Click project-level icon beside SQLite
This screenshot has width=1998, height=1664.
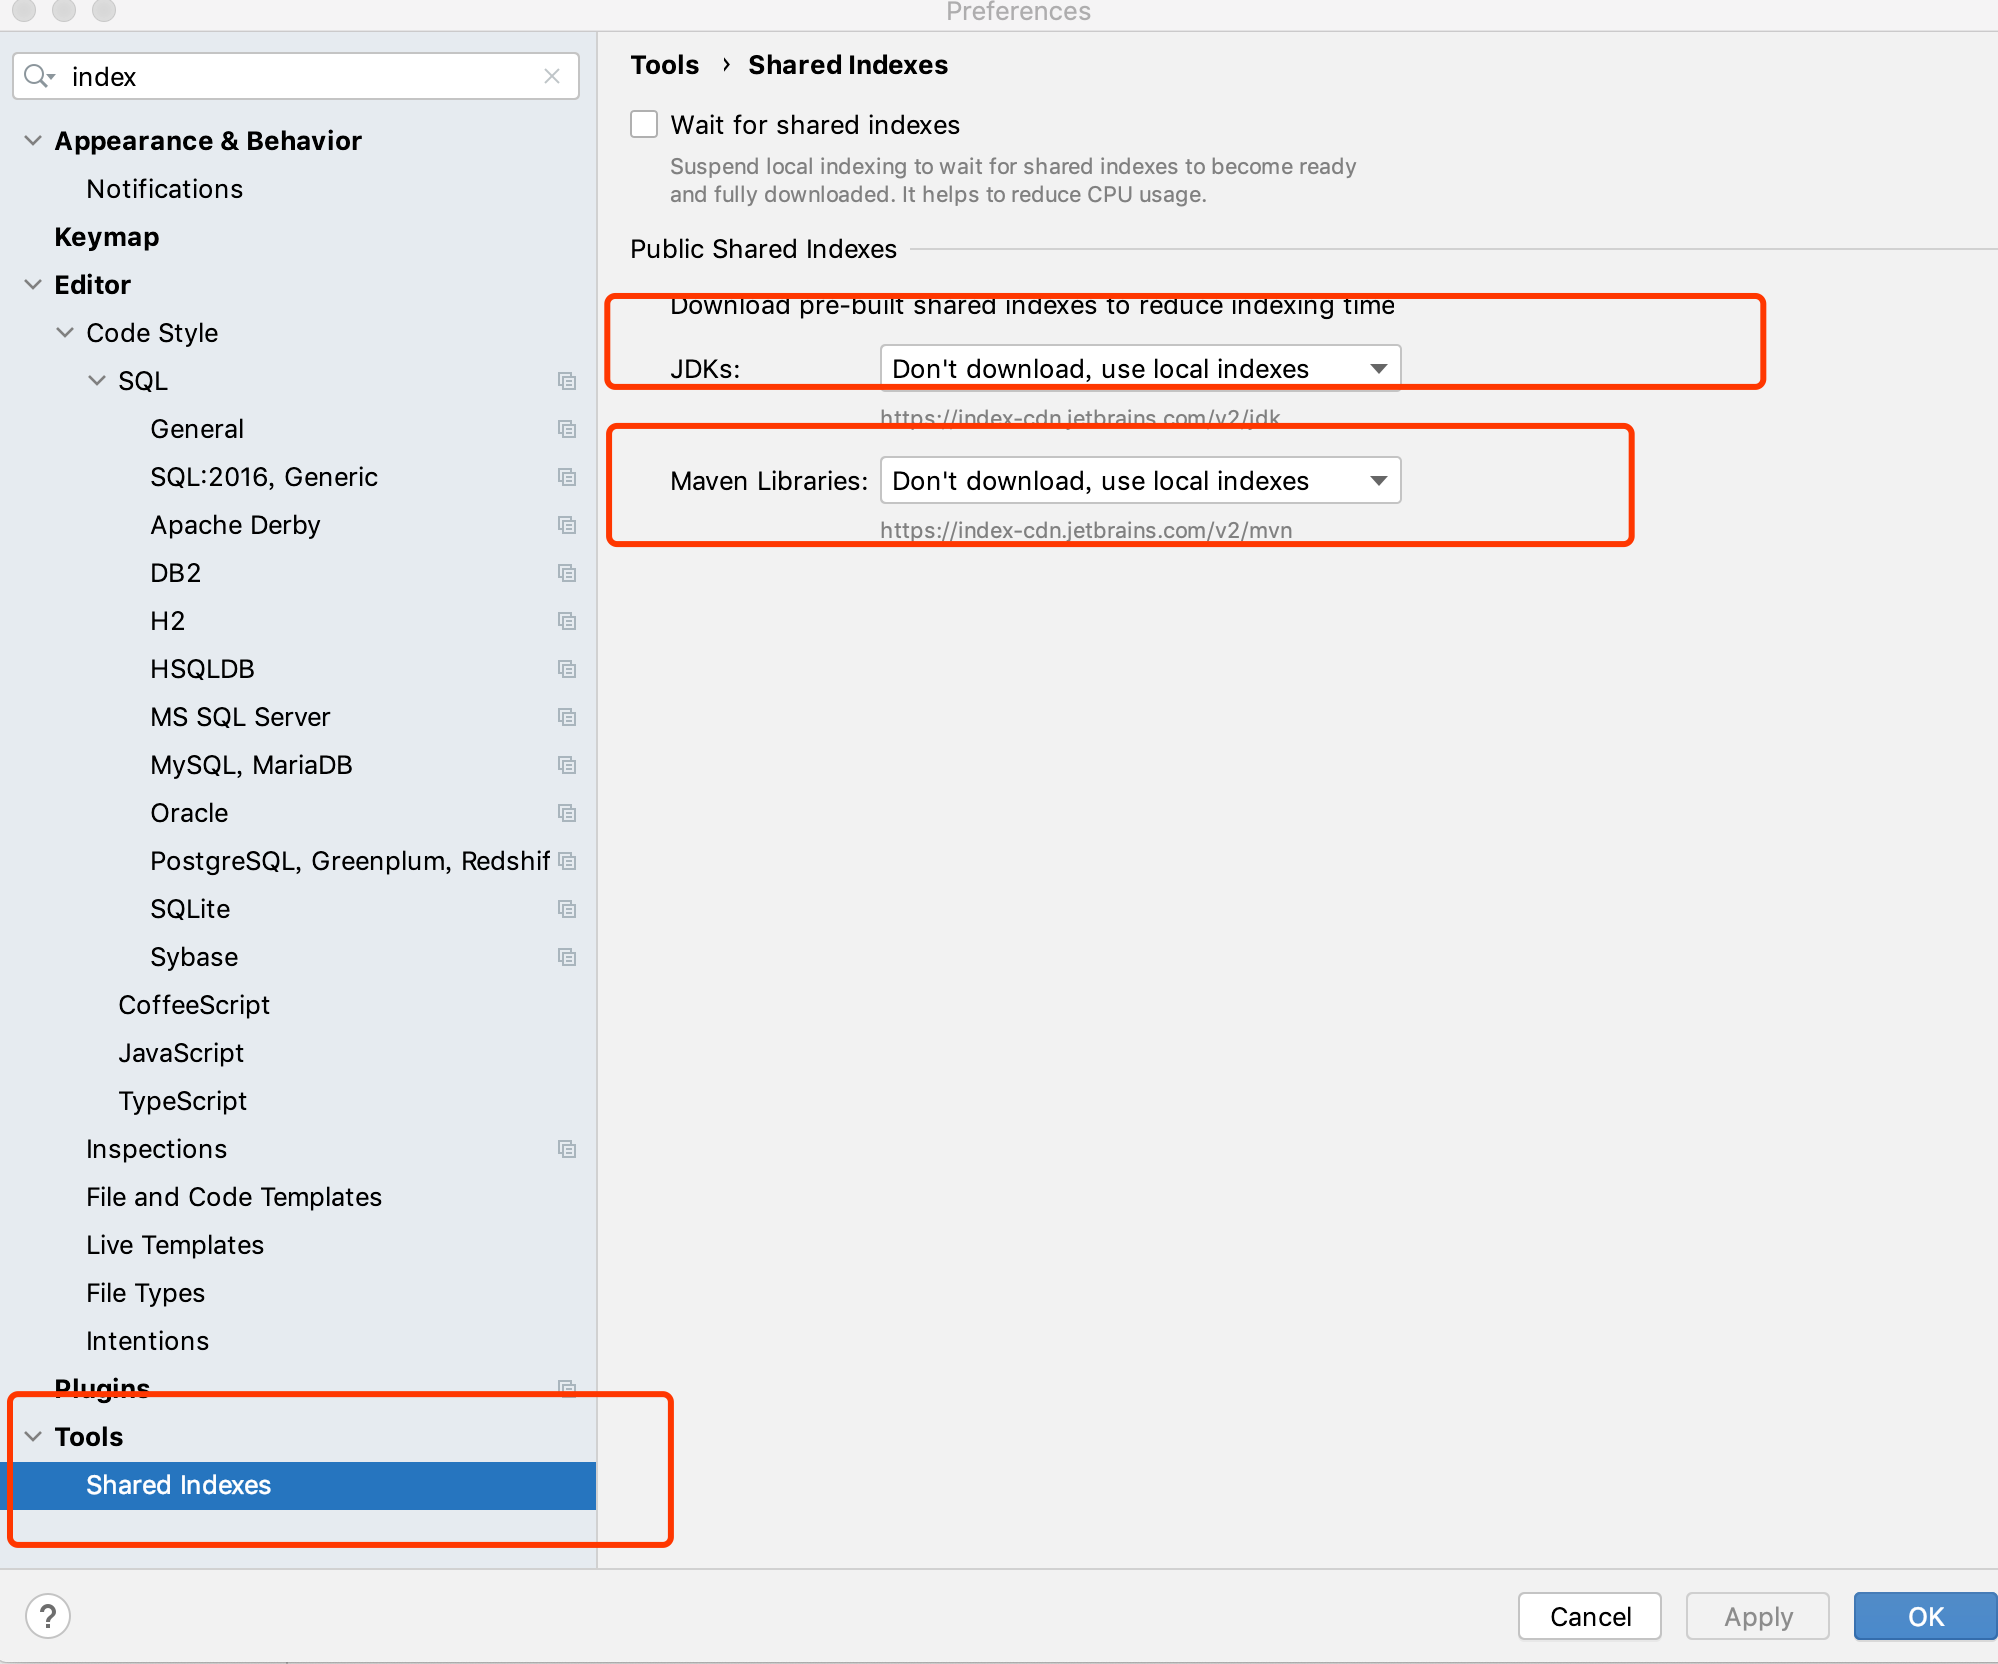pyautogui.click(x=567, y=909)
